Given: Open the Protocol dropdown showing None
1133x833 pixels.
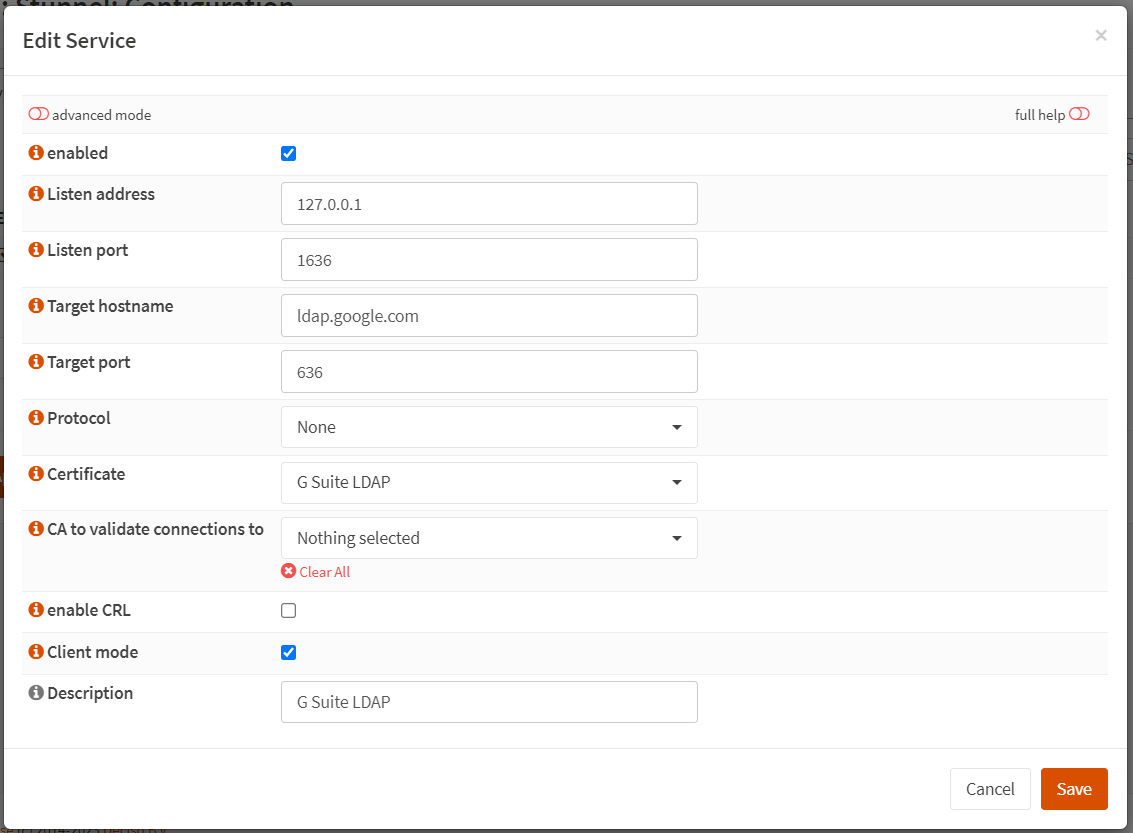Looking at the screenshot, I should tap(489, 427).
